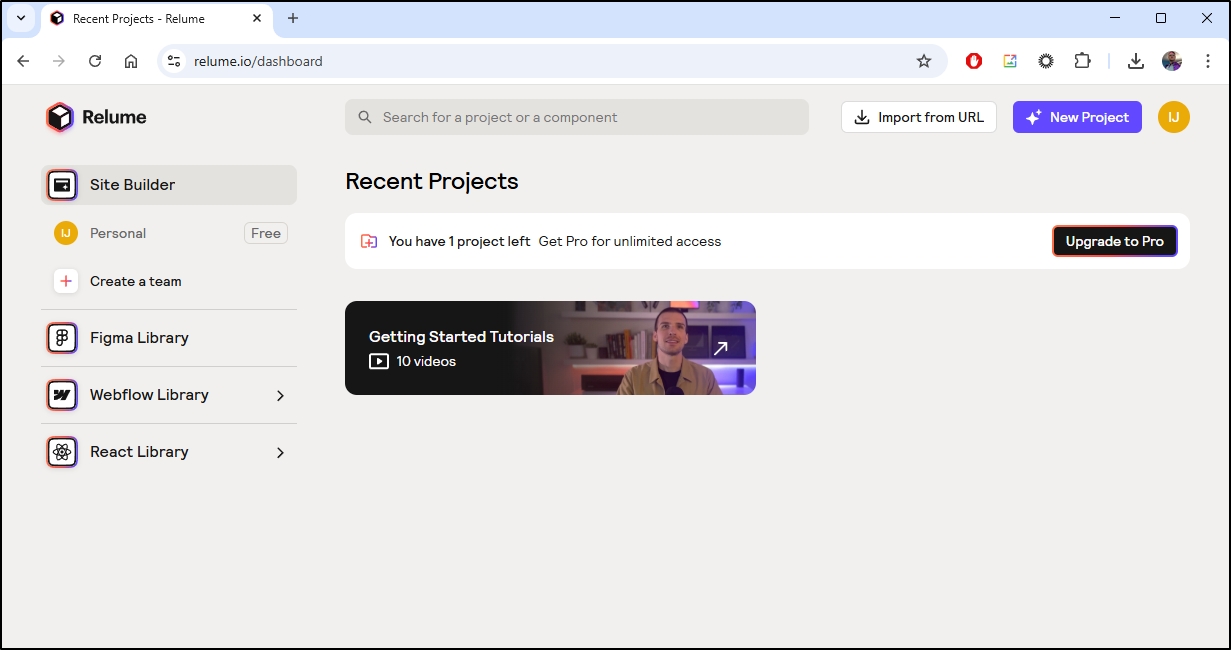Click the Recent Projects heading

pyautogui.click(x=432, y=181)
